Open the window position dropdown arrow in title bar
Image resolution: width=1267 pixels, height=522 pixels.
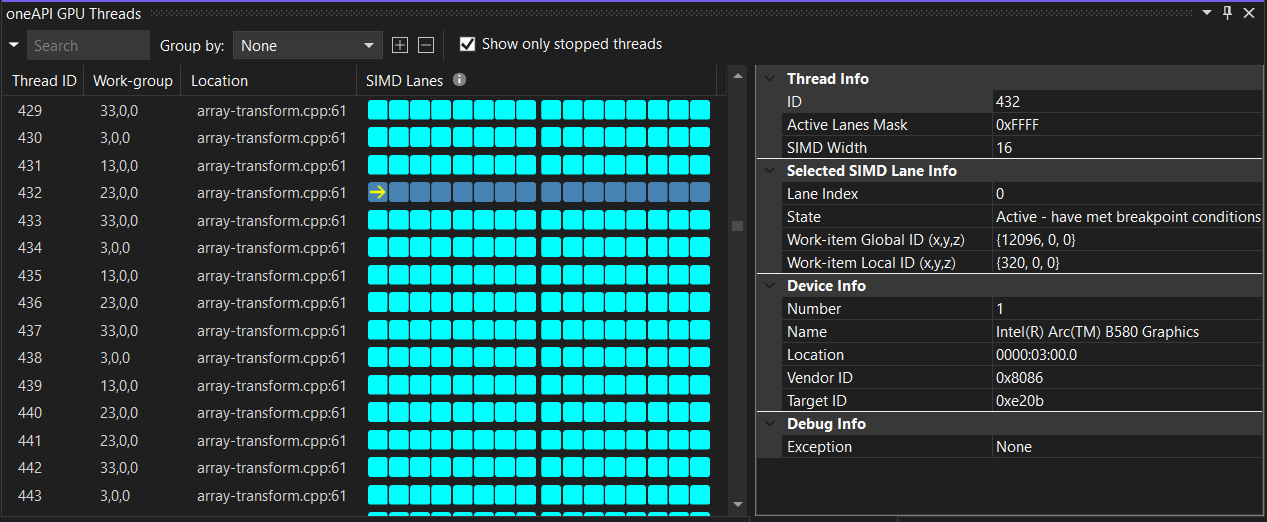tap(1206, 13)
